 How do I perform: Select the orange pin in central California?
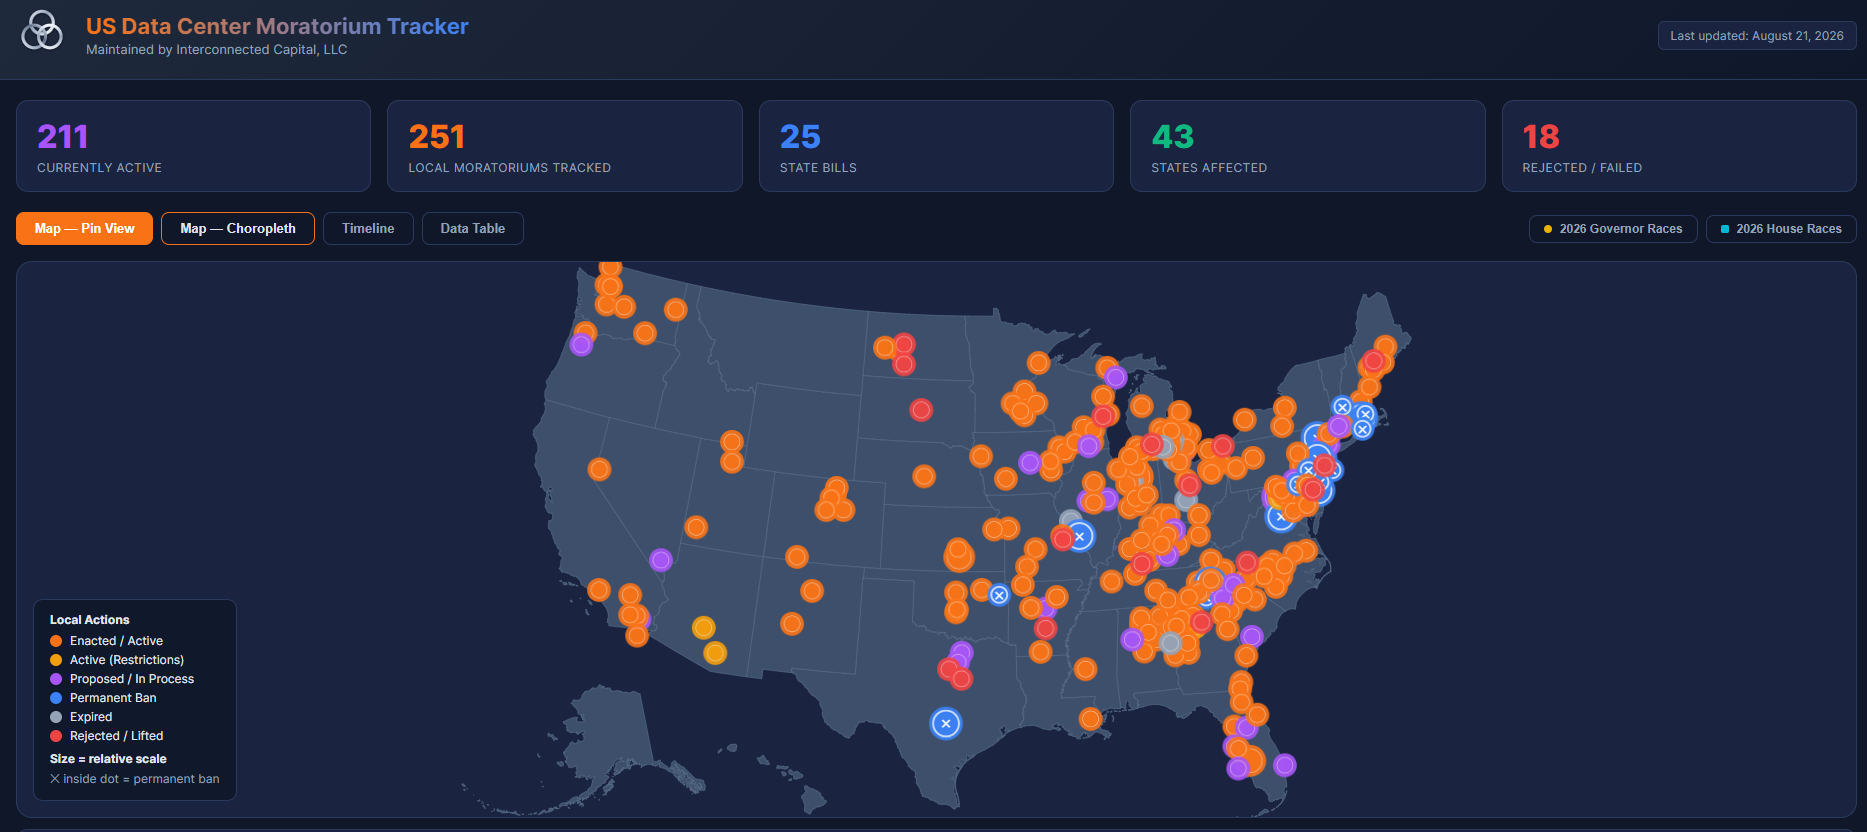click(x=599, y=469)
